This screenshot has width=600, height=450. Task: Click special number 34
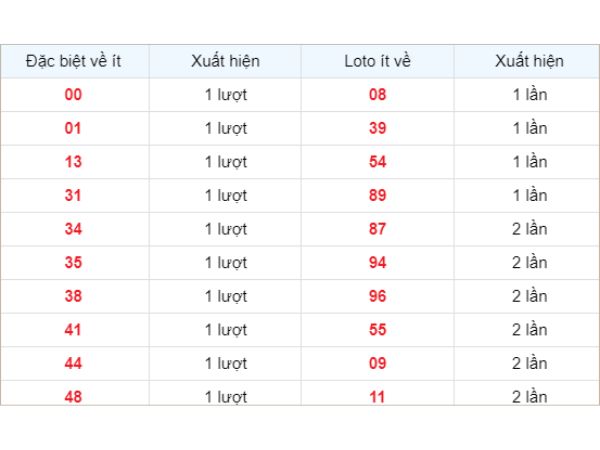(x=74, y=229)
